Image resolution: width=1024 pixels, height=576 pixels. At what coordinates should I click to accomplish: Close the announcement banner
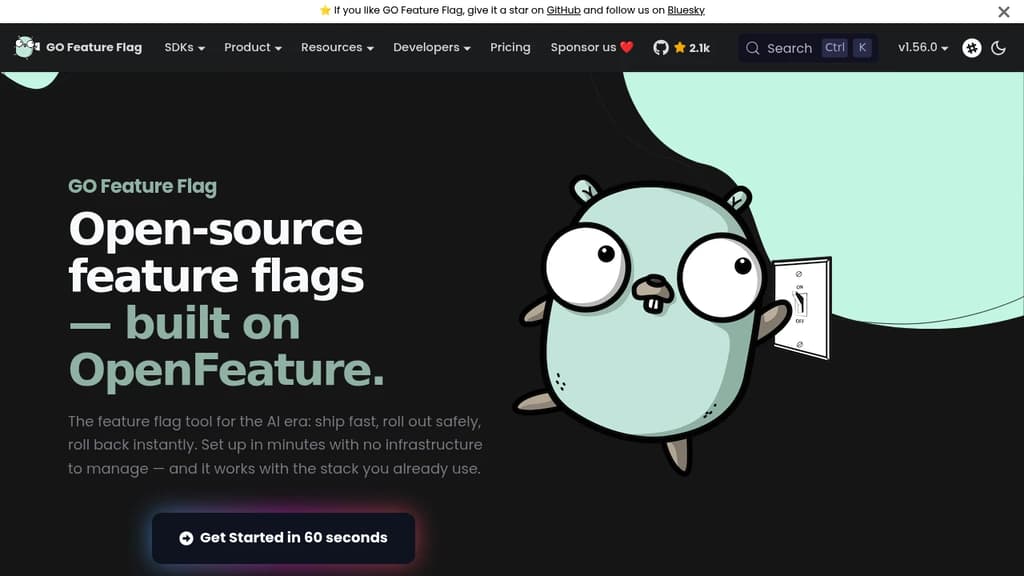click(x=1004, y=12)
